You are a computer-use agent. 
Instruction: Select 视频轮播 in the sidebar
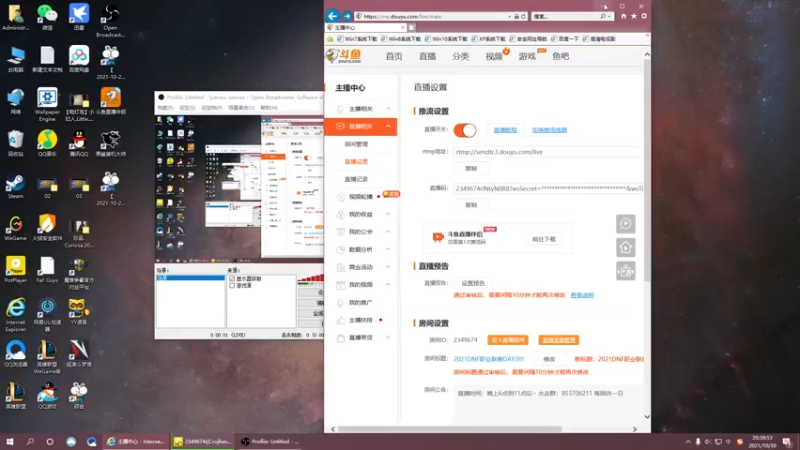361,197
